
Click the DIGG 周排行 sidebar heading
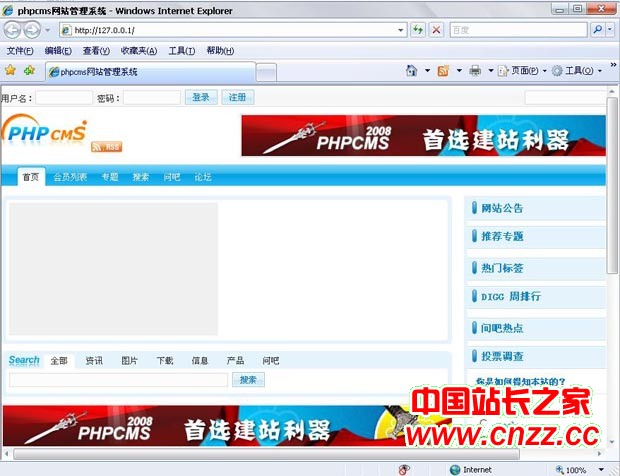(x=511, y=296)
